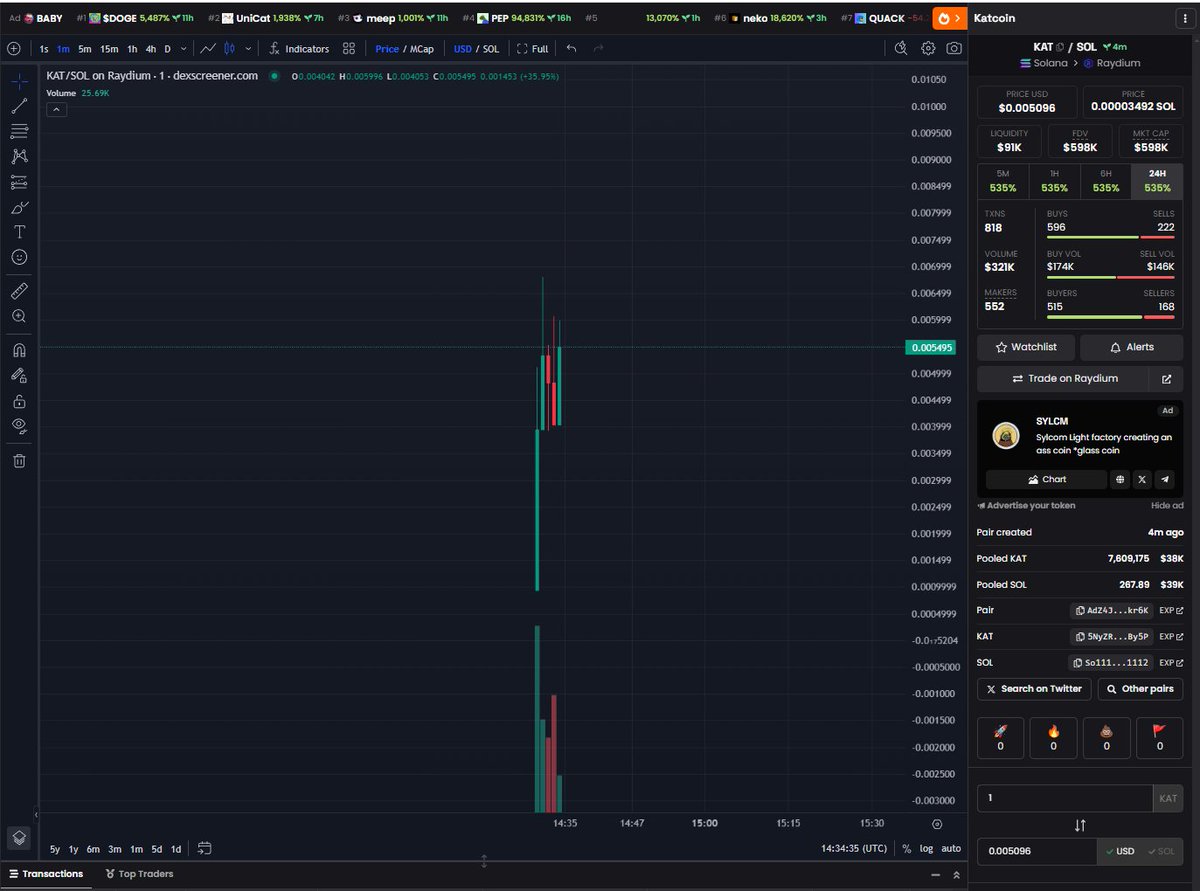
Task: Open the Katcoin three-dot options menu
Action: tap(1185, 18)
